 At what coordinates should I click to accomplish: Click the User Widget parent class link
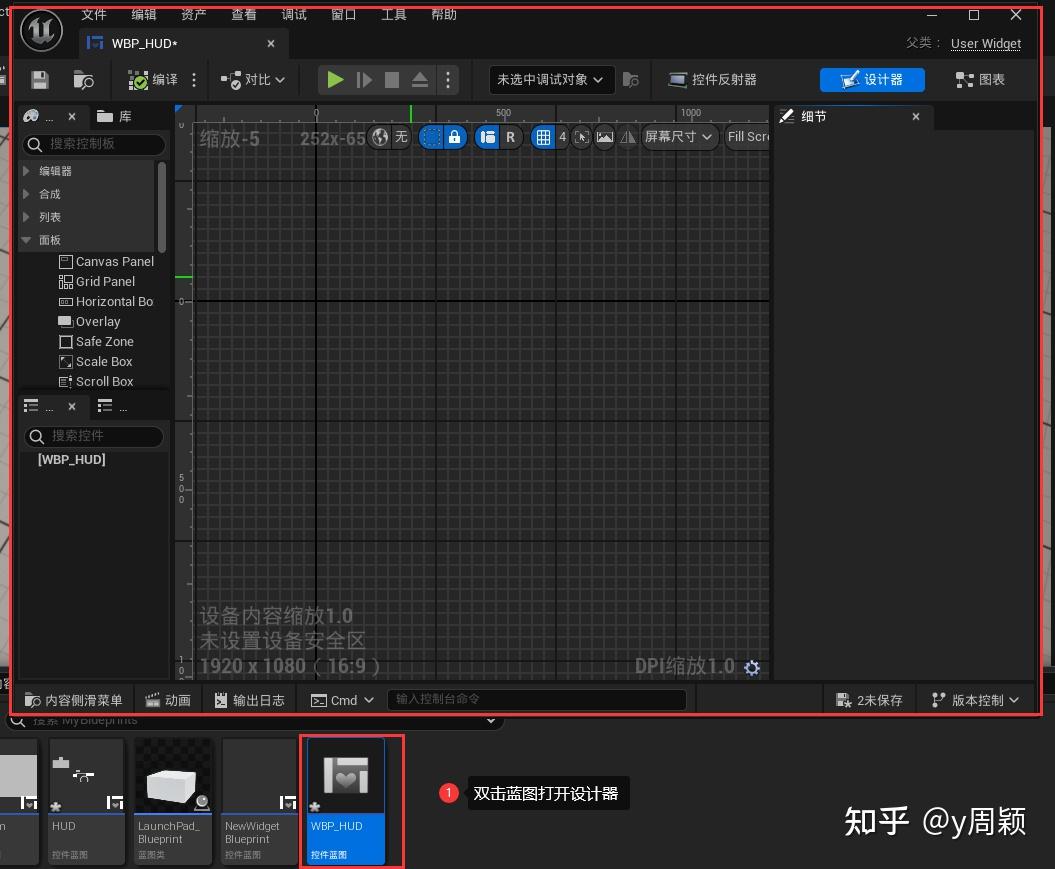click(986, 43)
